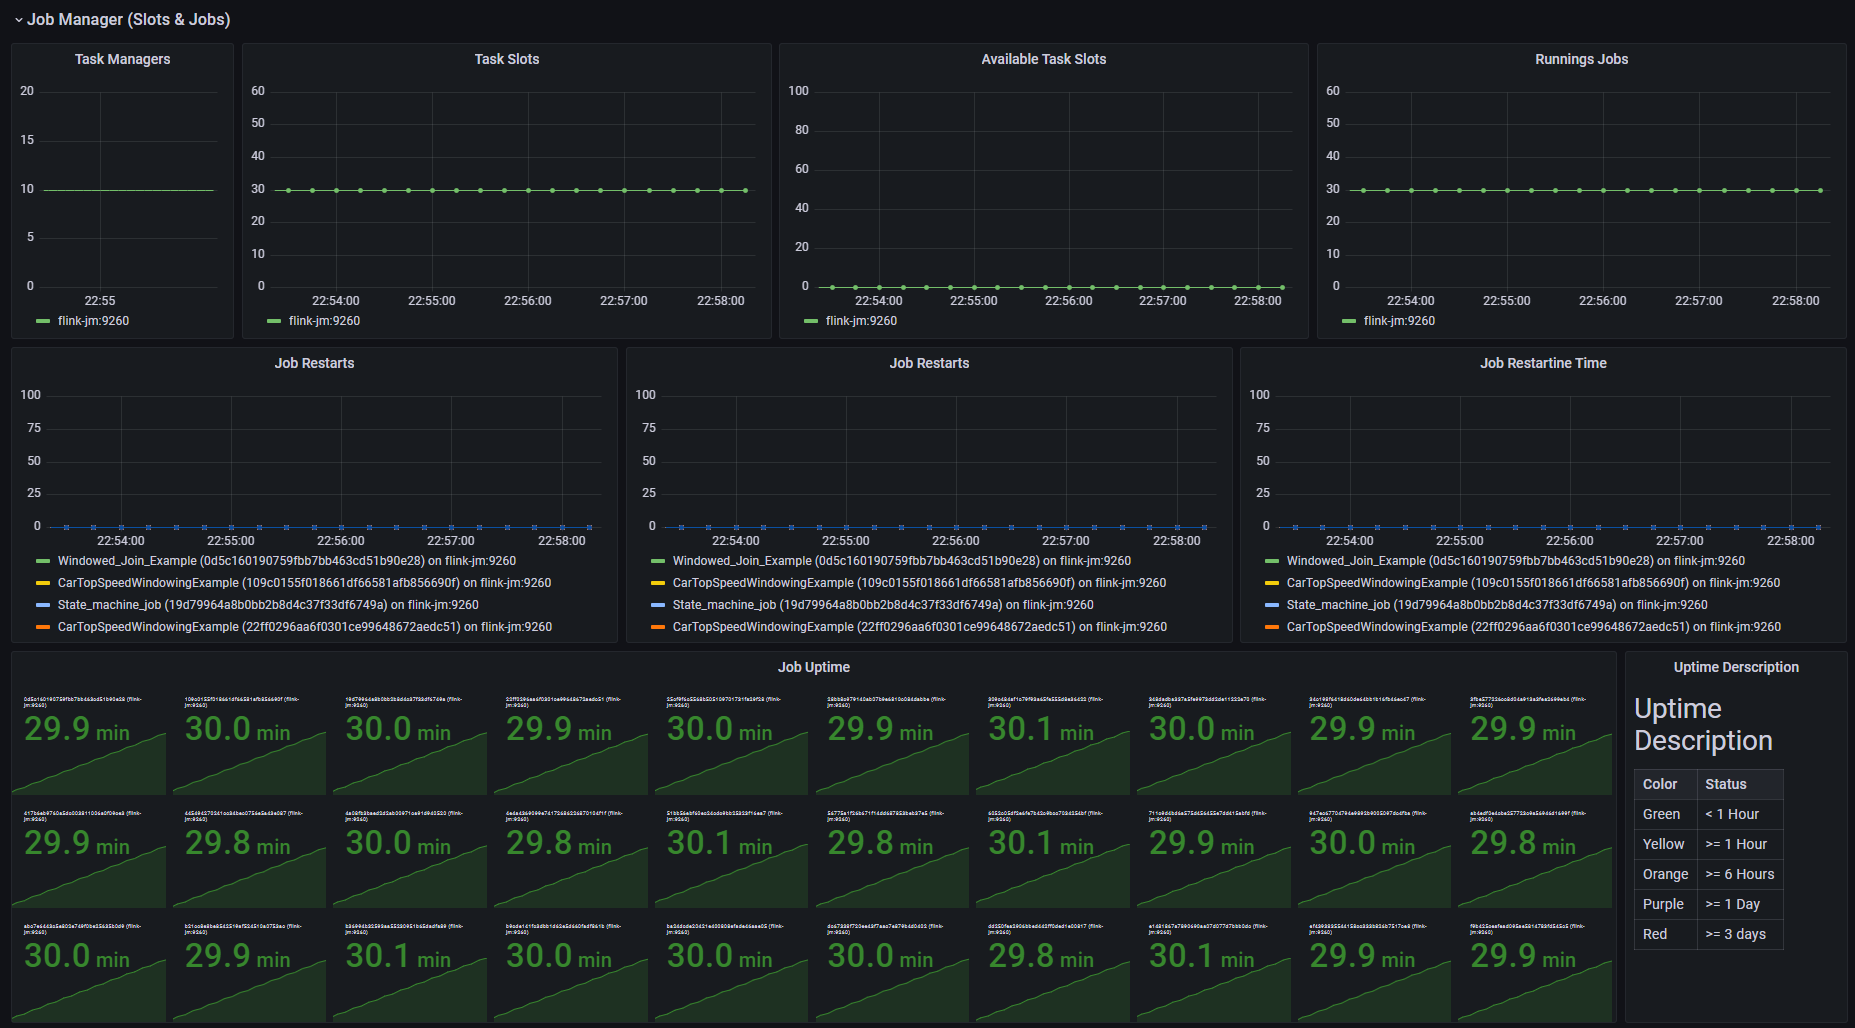The height and width of the screenshot is (1028, 1855).
Task: Click green series color icon in Available Task Slots legend
Action: (x=811, y=321)
